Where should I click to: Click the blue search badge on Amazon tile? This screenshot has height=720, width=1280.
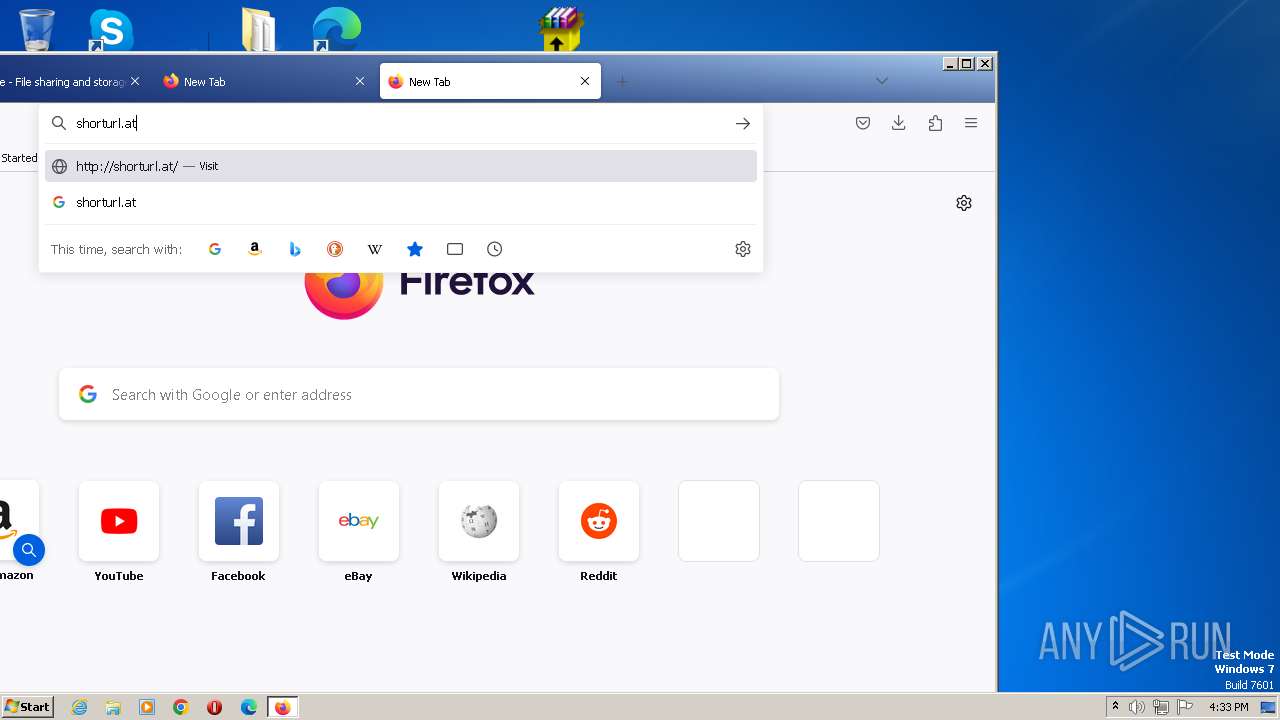pos(29,550)
